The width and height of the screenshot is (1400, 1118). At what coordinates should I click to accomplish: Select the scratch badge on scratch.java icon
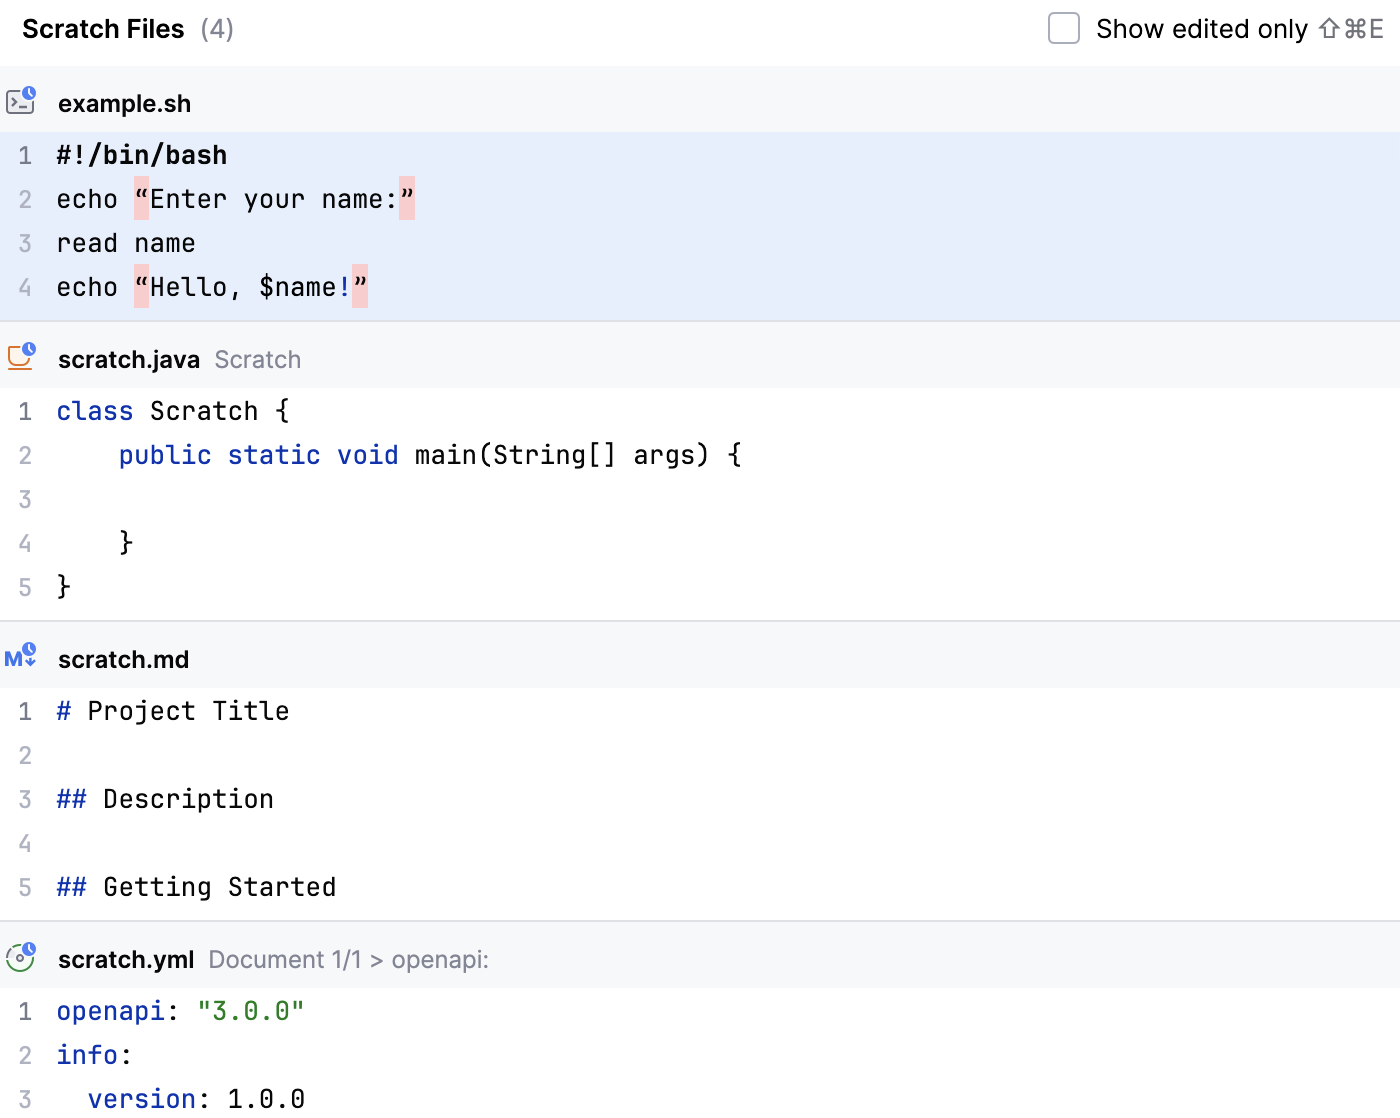pyautogui.click(x=31, y=349)
